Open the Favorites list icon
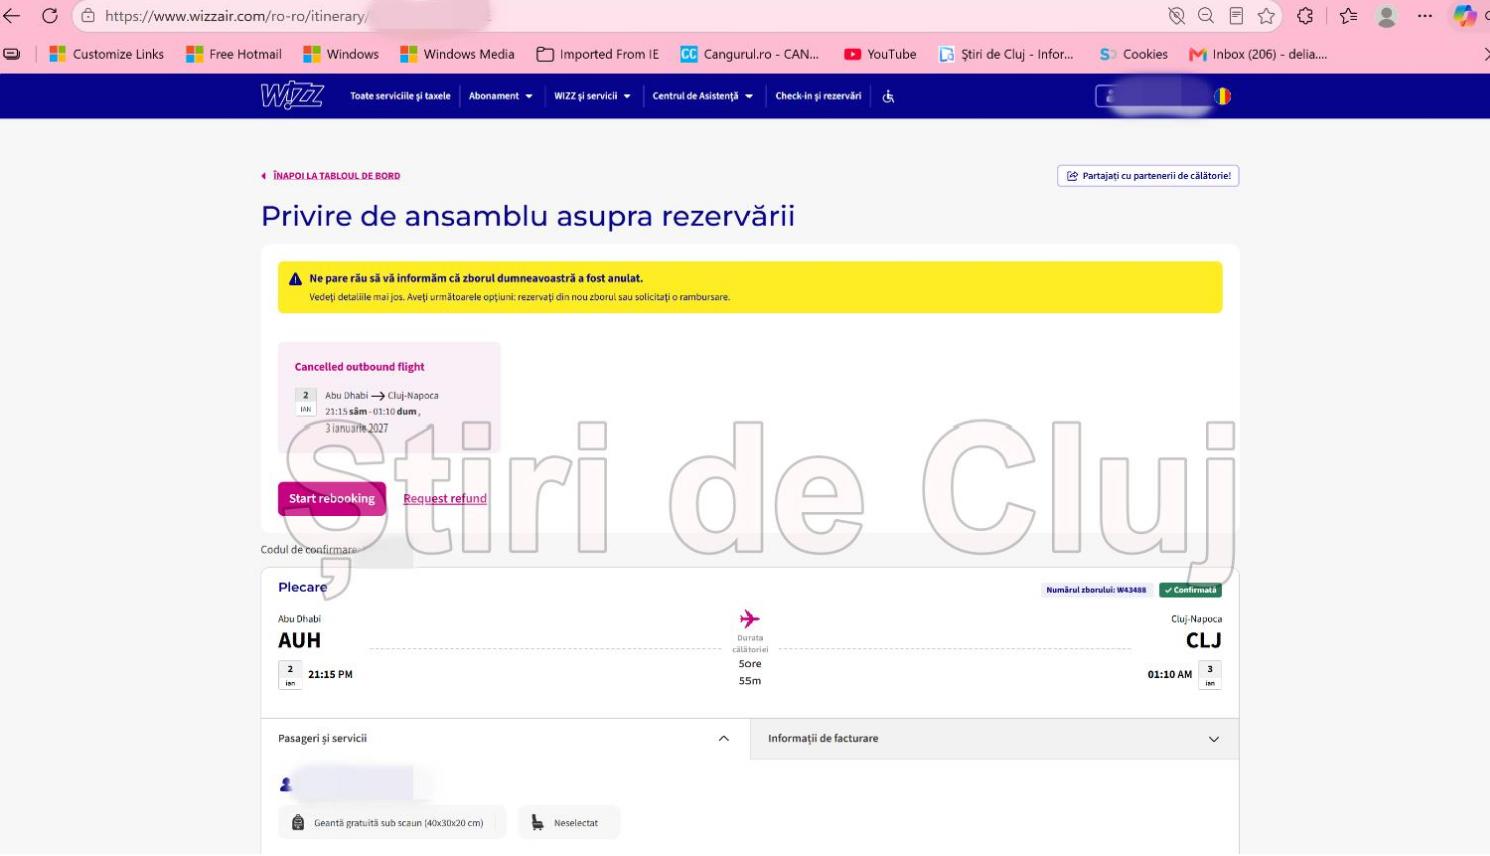 click(1349, 16)
